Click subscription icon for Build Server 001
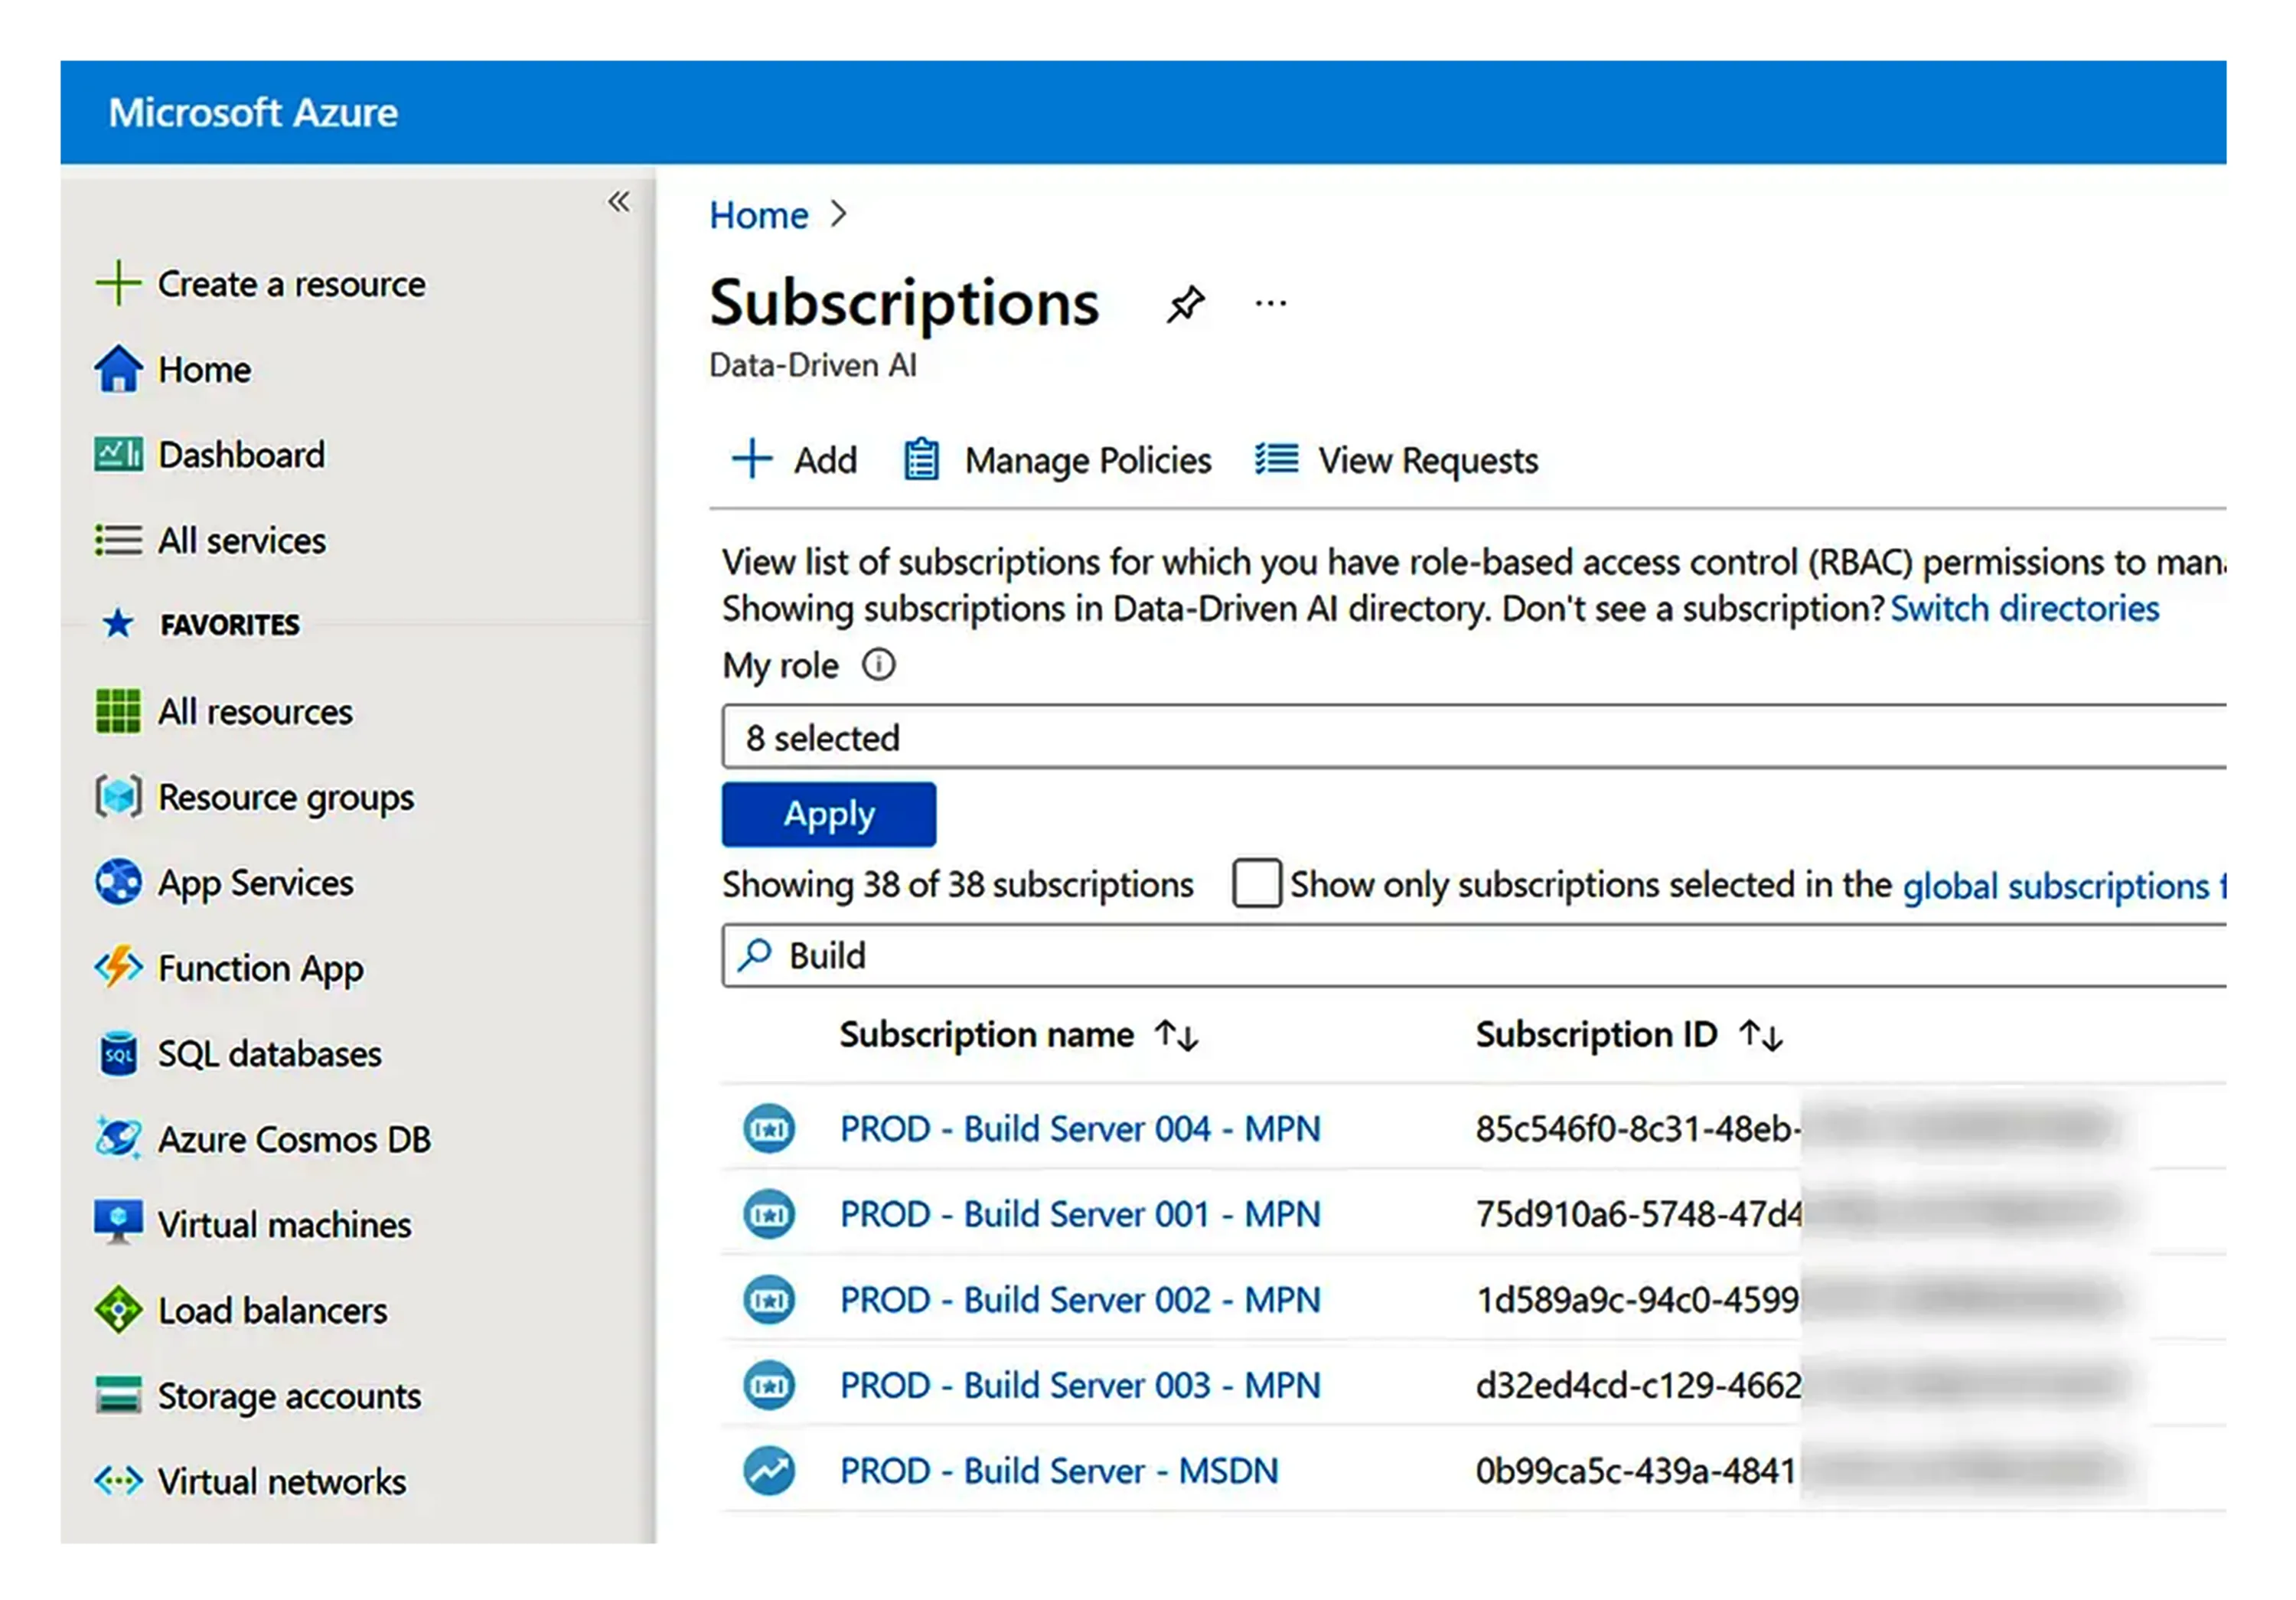 pyautogui.click(x=769, y=1214)
